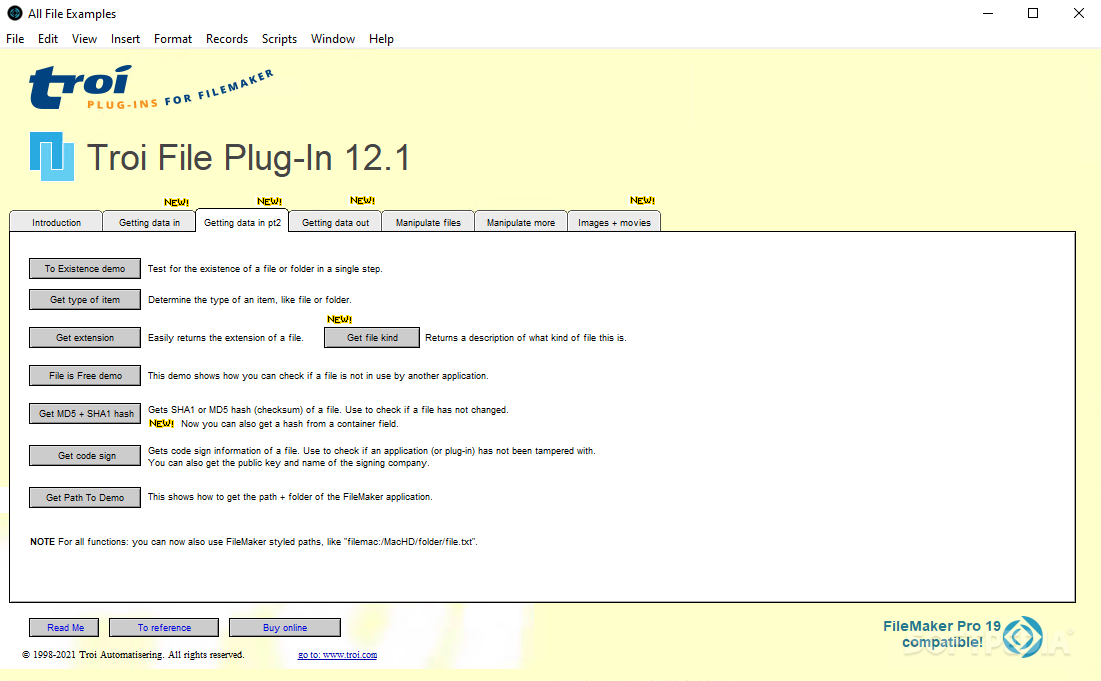Click the app icon in the title bar

(x=14, y=13)
